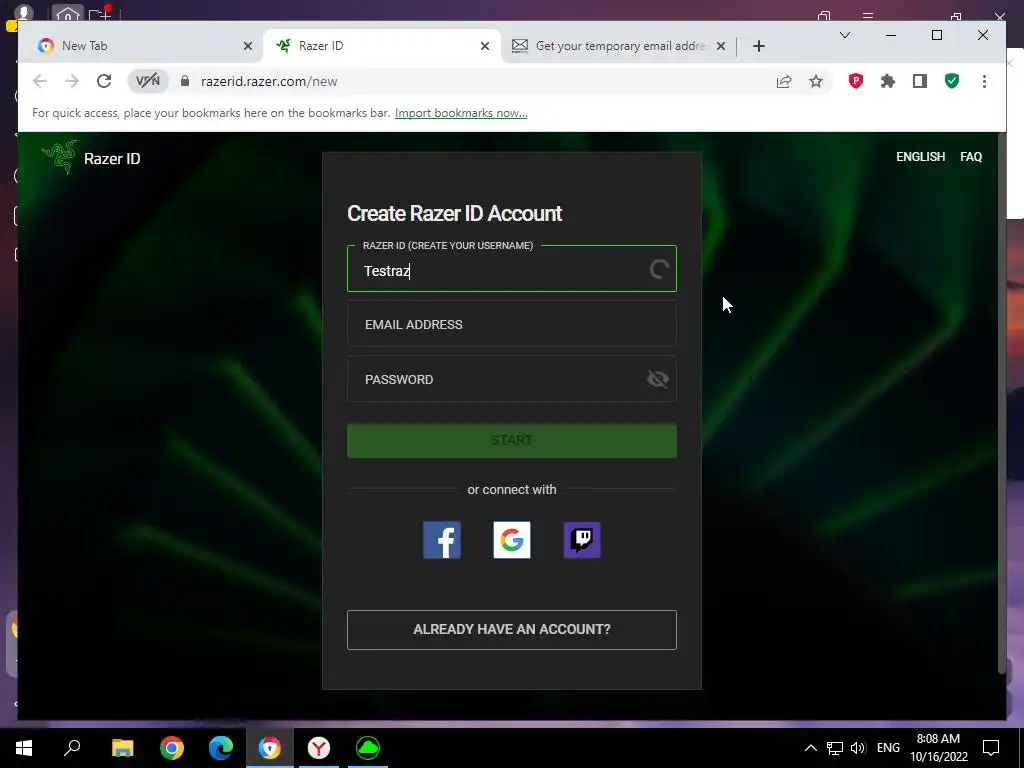
Task: Open Microsoft Edge from taskbar
Action: point(221,748)
